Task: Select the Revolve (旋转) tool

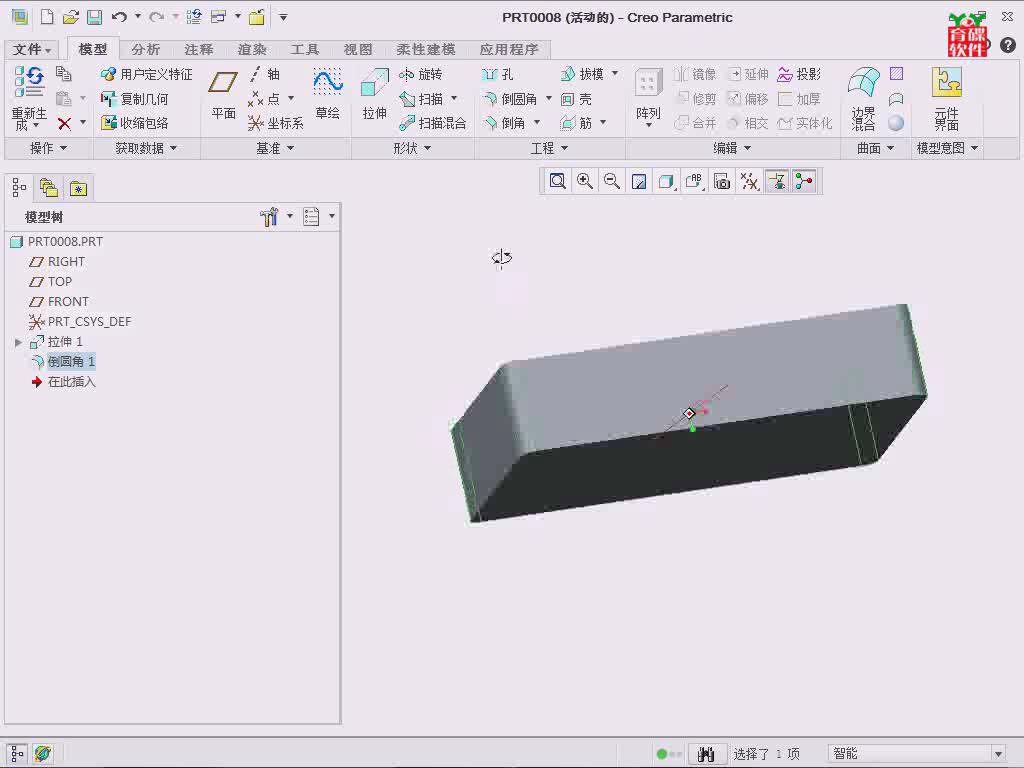Action: [x=421, y=74]
